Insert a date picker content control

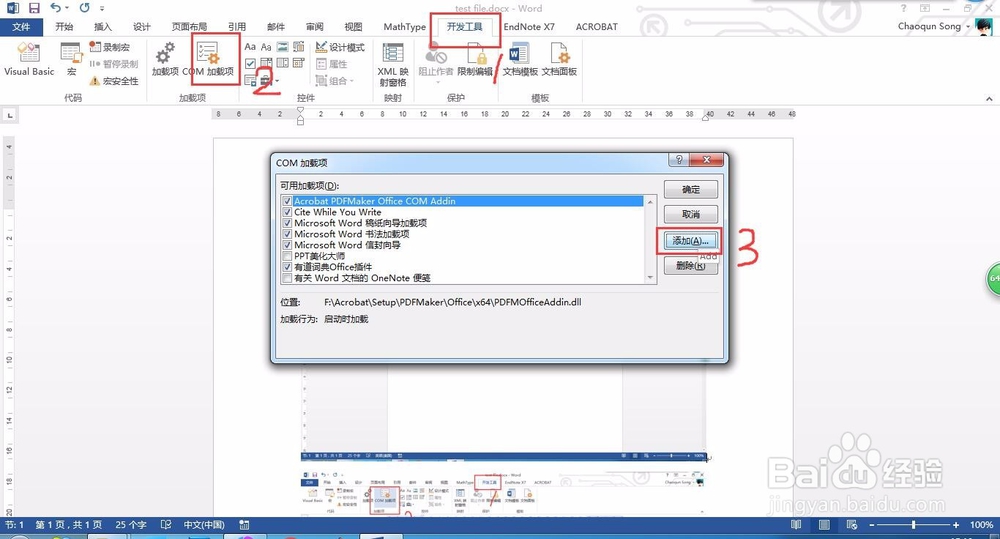coord(298,63)
